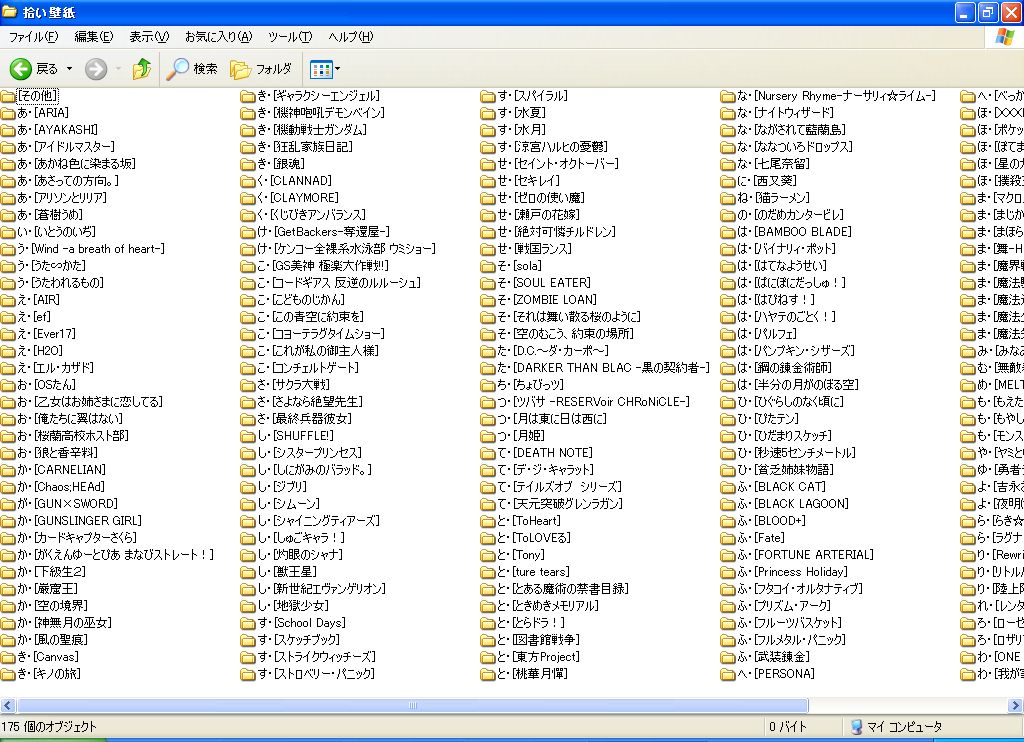Select folder icon of は・[BAMBOO BLADE]
1024x742 pixels.
728,232
